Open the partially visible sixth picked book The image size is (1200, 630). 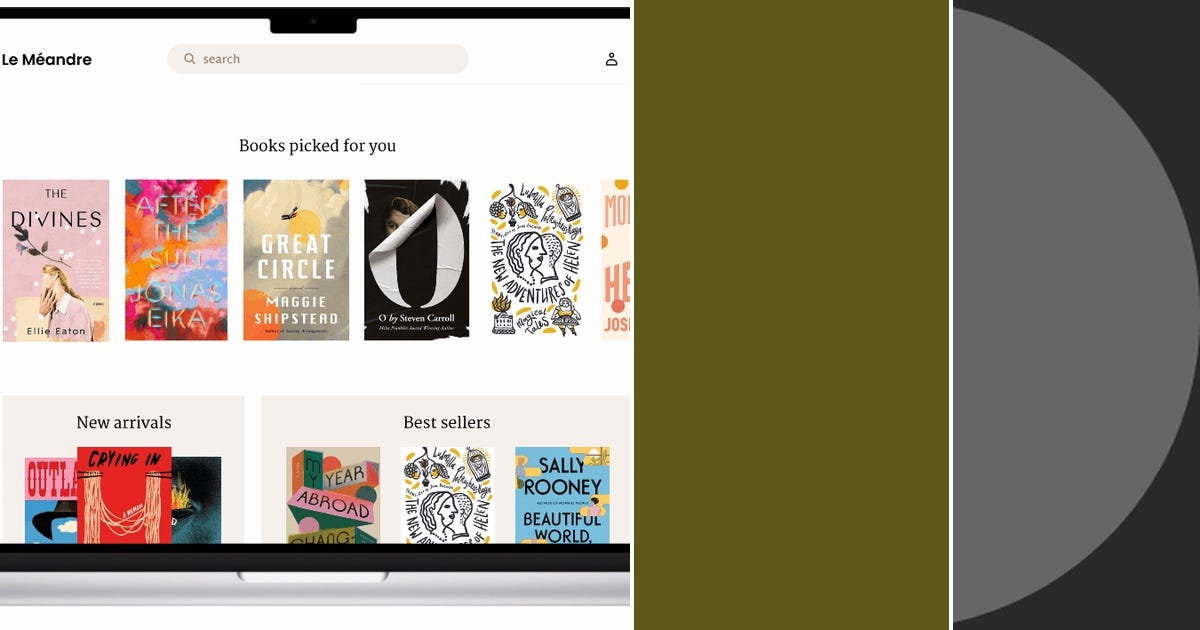[x=616, y=260]
